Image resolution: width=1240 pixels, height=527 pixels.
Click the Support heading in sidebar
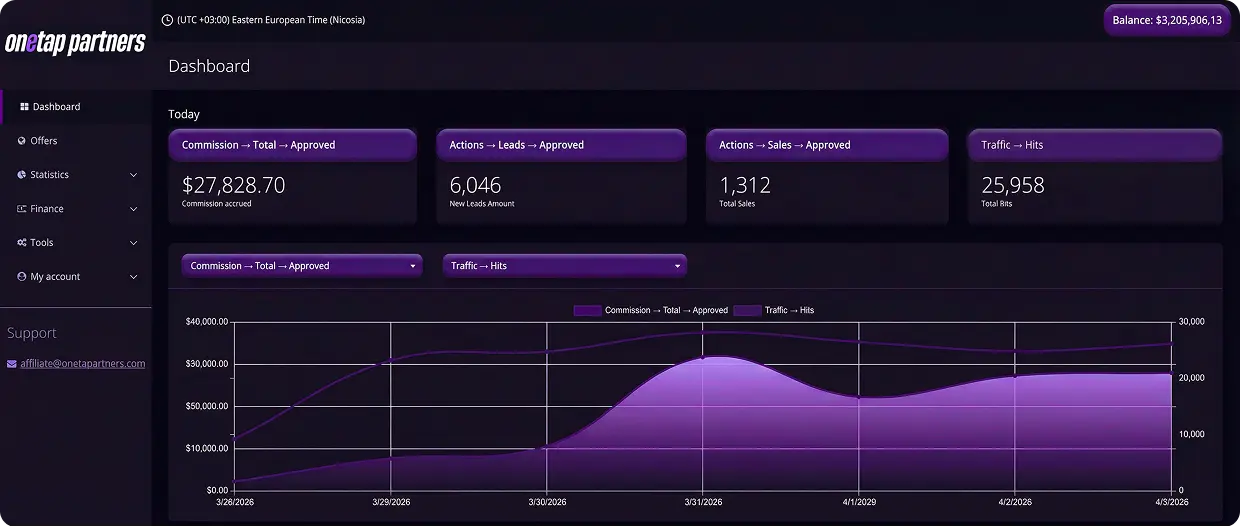click(32, 333)
